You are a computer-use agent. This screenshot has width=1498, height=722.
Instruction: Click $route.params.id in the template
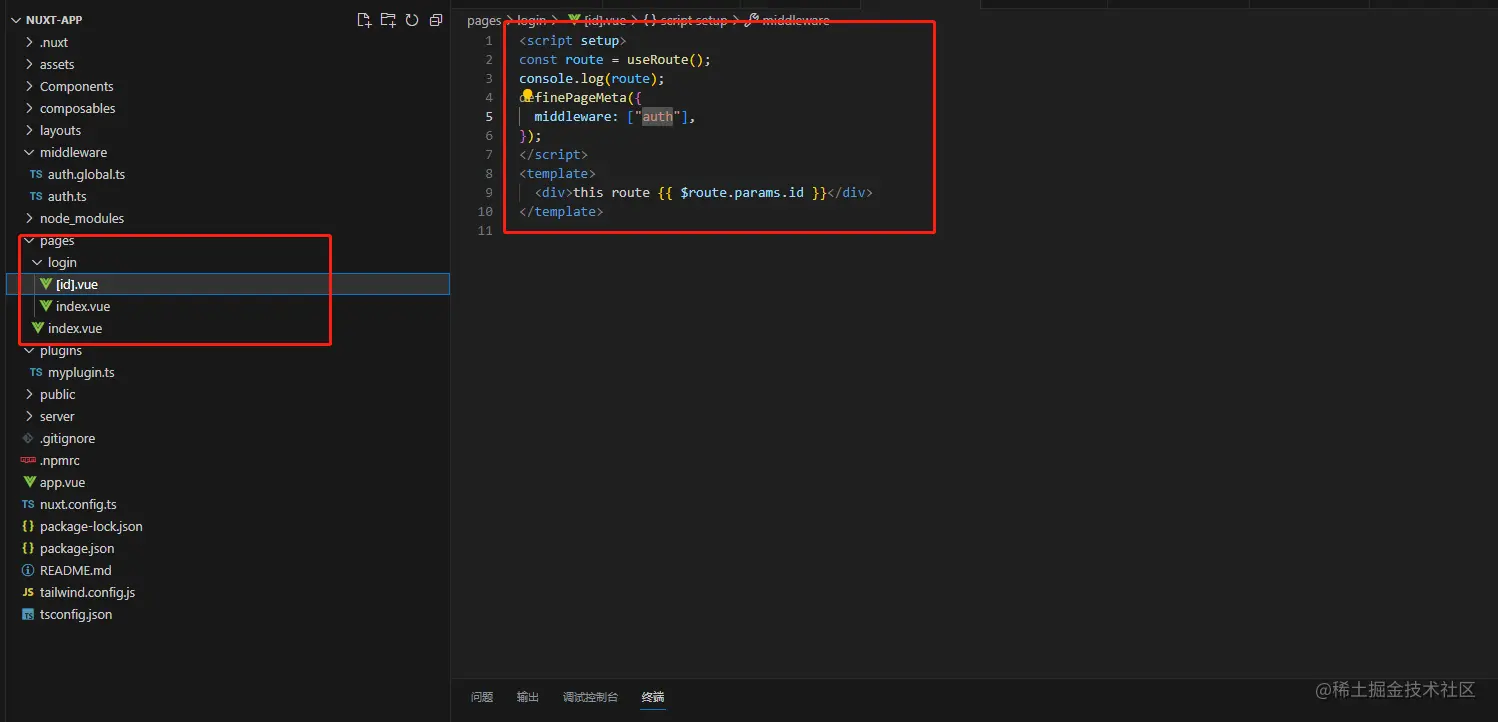click(742, 192)
